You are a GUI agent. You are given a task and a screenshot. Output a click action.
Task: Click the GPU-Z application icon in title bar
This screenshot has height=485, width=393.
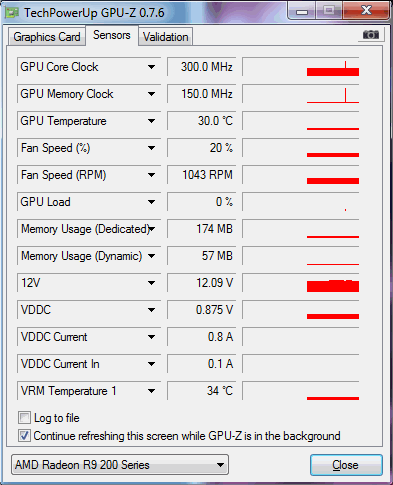pyautogui.click(x=12, y=12)
